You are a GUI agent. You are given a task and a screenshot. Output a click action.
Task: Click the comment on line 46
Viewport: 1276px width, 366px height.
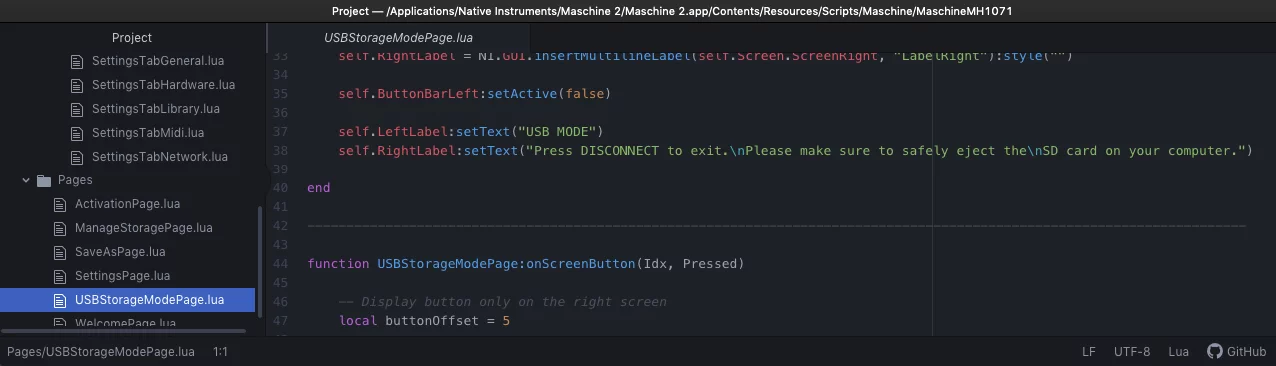(503, 302)
